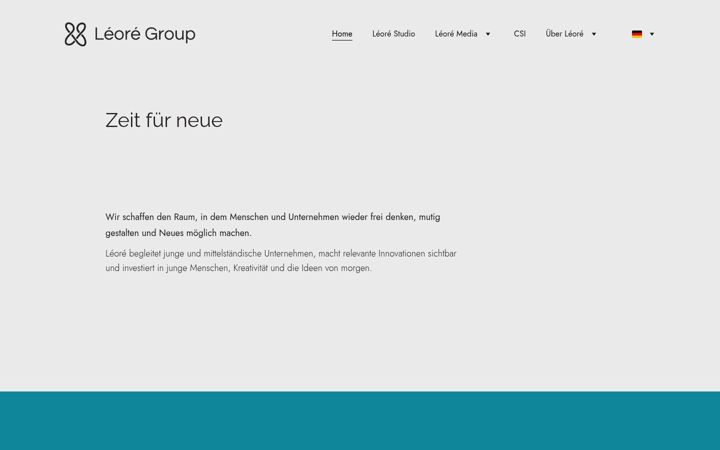Open the Home menu item
This screenshot has height=450, width=720.
point(342,34)
